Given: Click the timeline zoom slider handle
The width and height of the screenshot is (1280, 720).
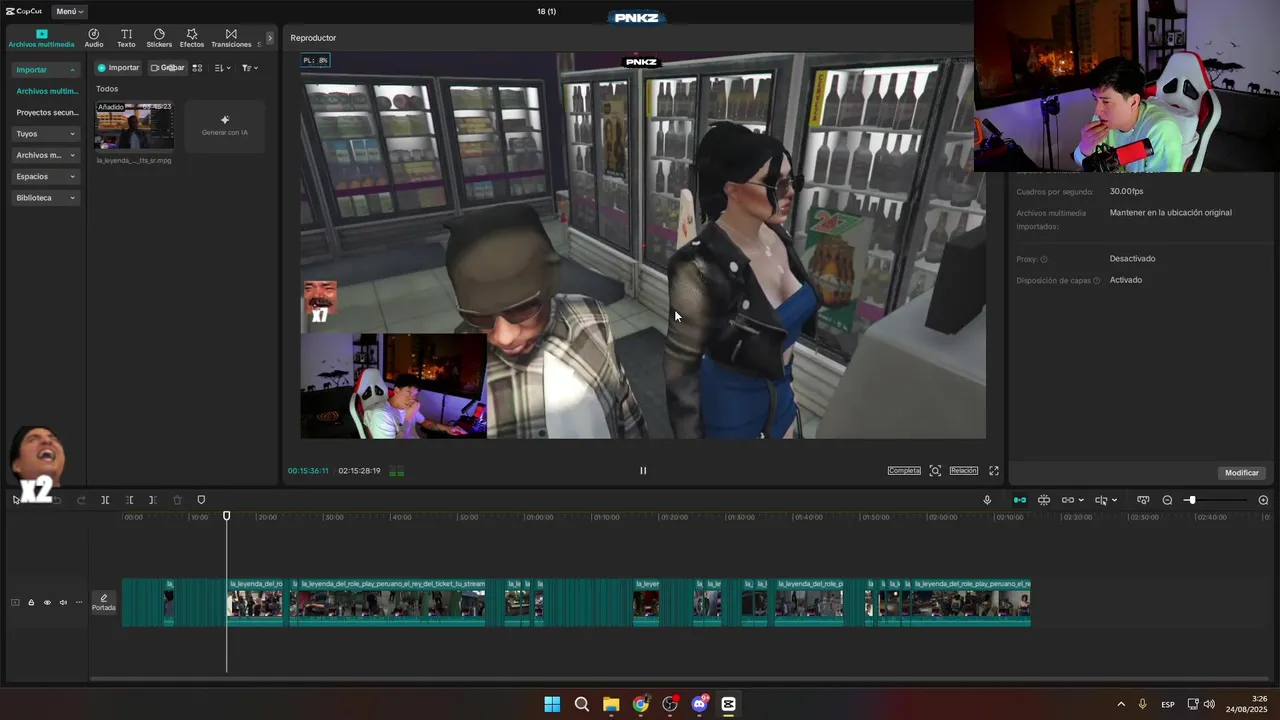Looking at the screenshot, I should pos(1191,500).
